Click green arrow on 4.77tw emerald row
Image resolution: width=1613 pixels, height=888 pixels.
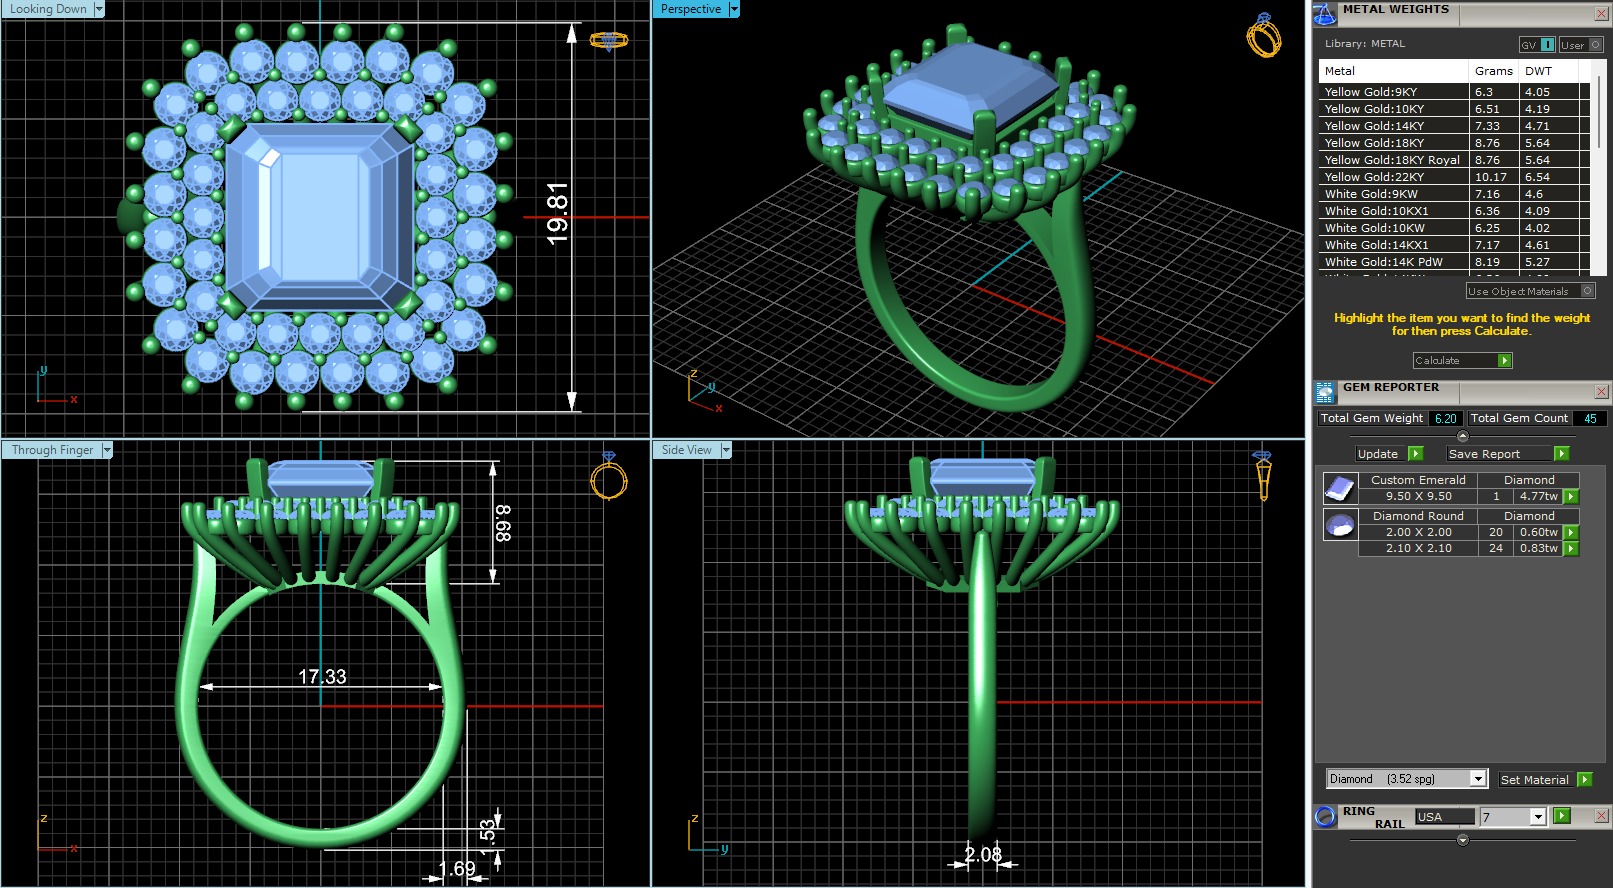[1571, 496]
